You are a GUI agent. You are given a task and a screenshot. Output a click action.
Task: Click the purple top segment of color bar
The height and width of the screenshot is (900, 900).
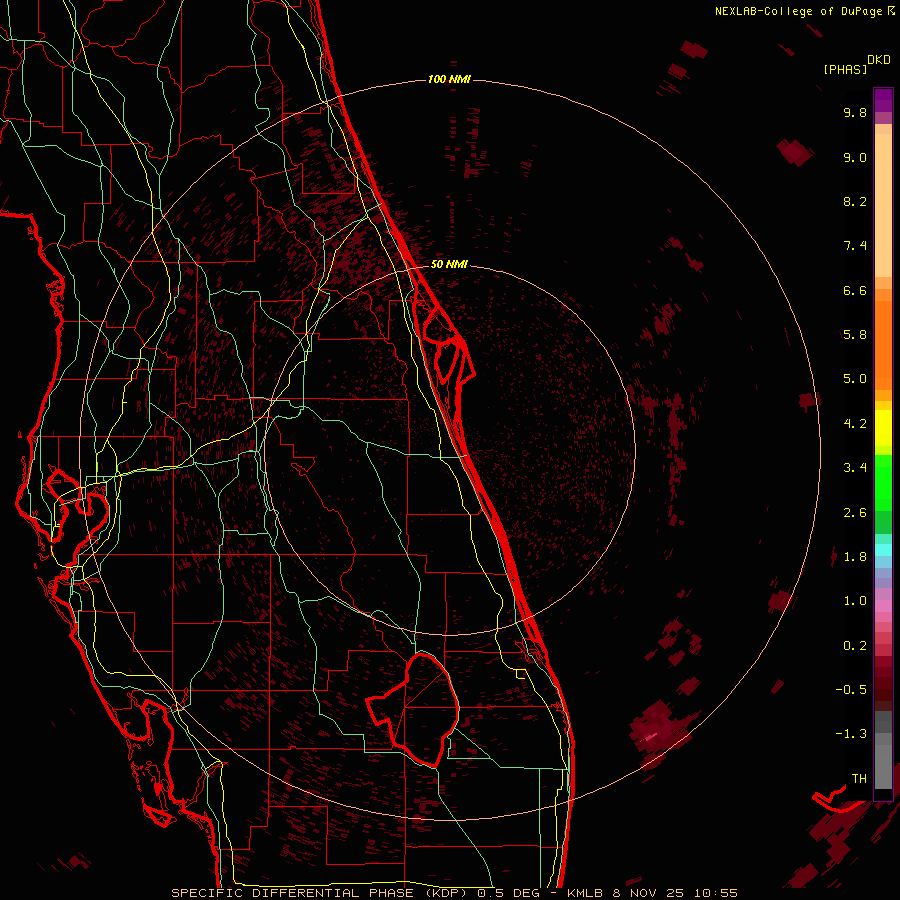click(883, 100)
